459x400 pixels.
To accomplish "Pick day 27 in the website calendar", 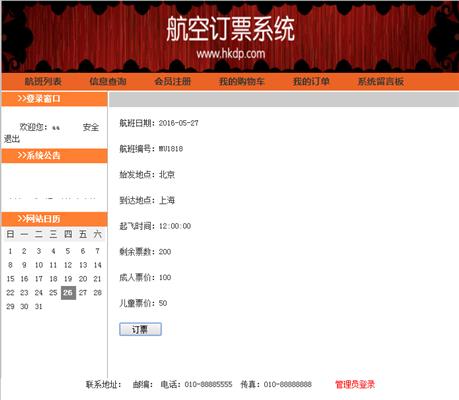I will point(83,293).
